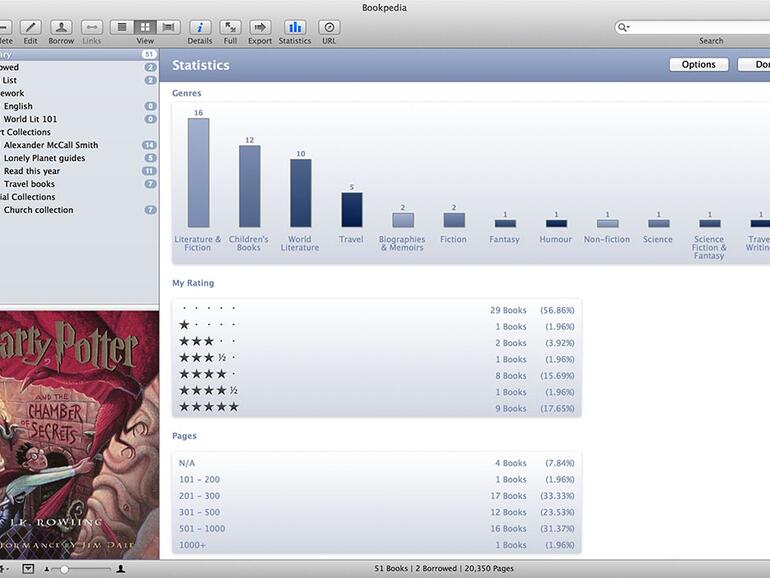
Task: Click the Borrow toolbar icon
Action: click(x=61, y=27)
